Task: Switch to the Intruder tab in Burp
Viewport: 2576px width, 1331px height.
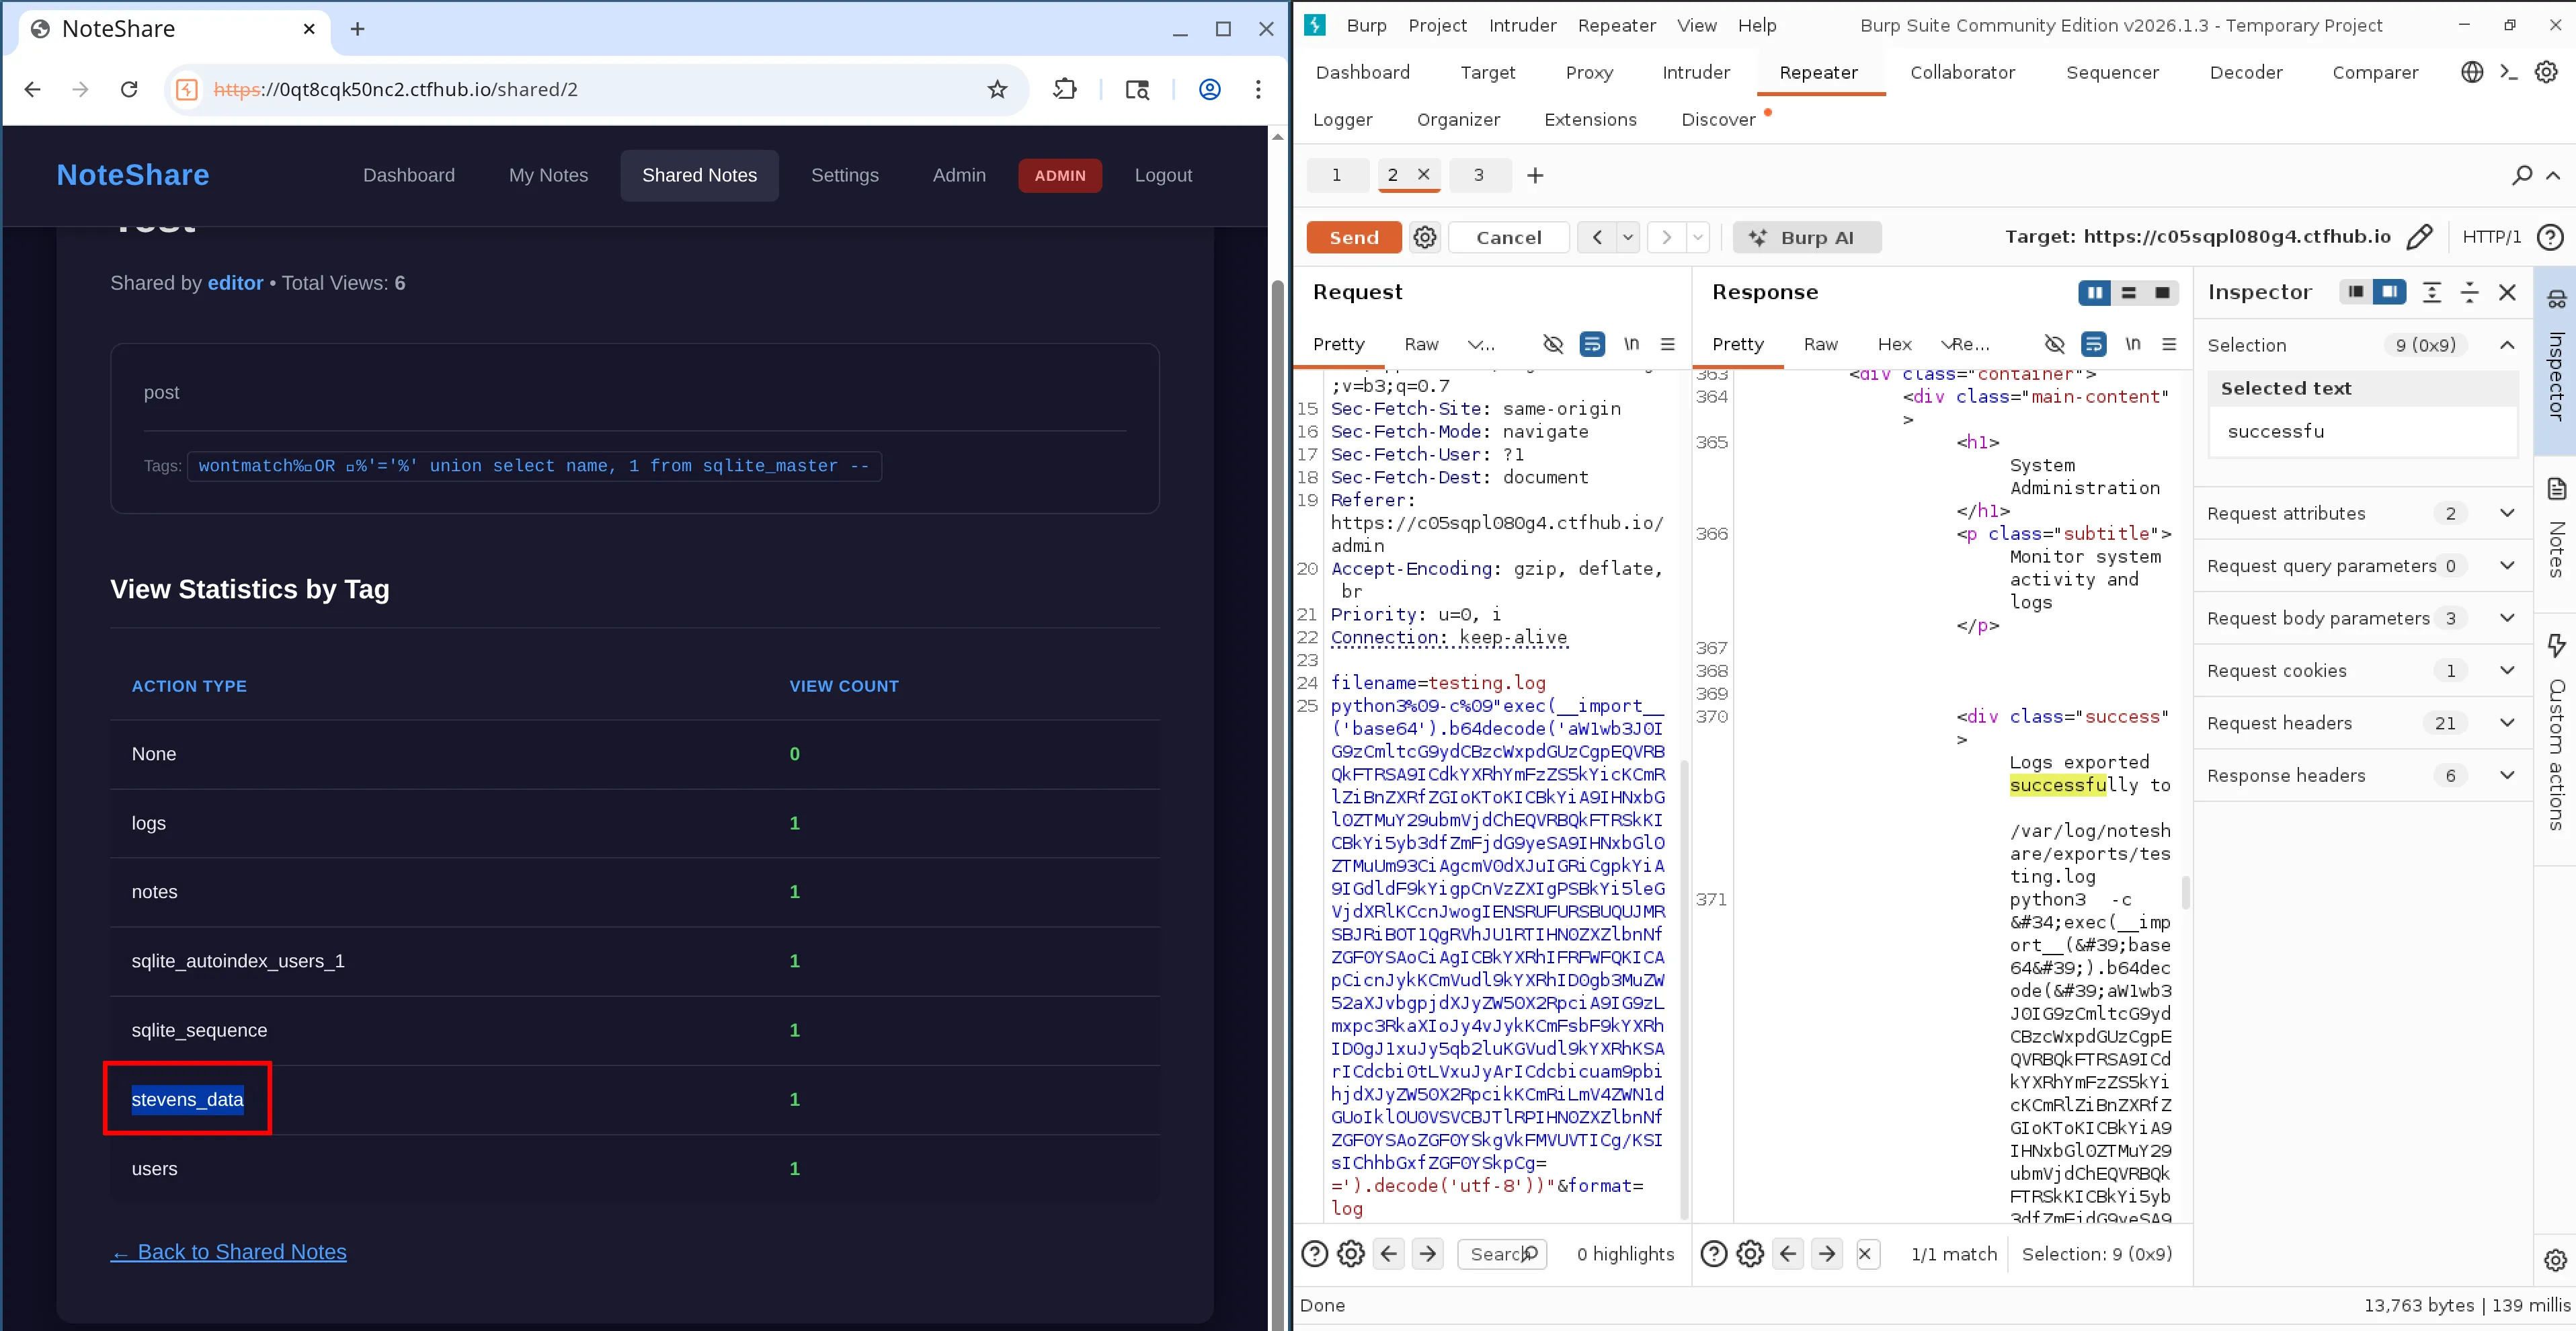Action: pos(1695,72)
